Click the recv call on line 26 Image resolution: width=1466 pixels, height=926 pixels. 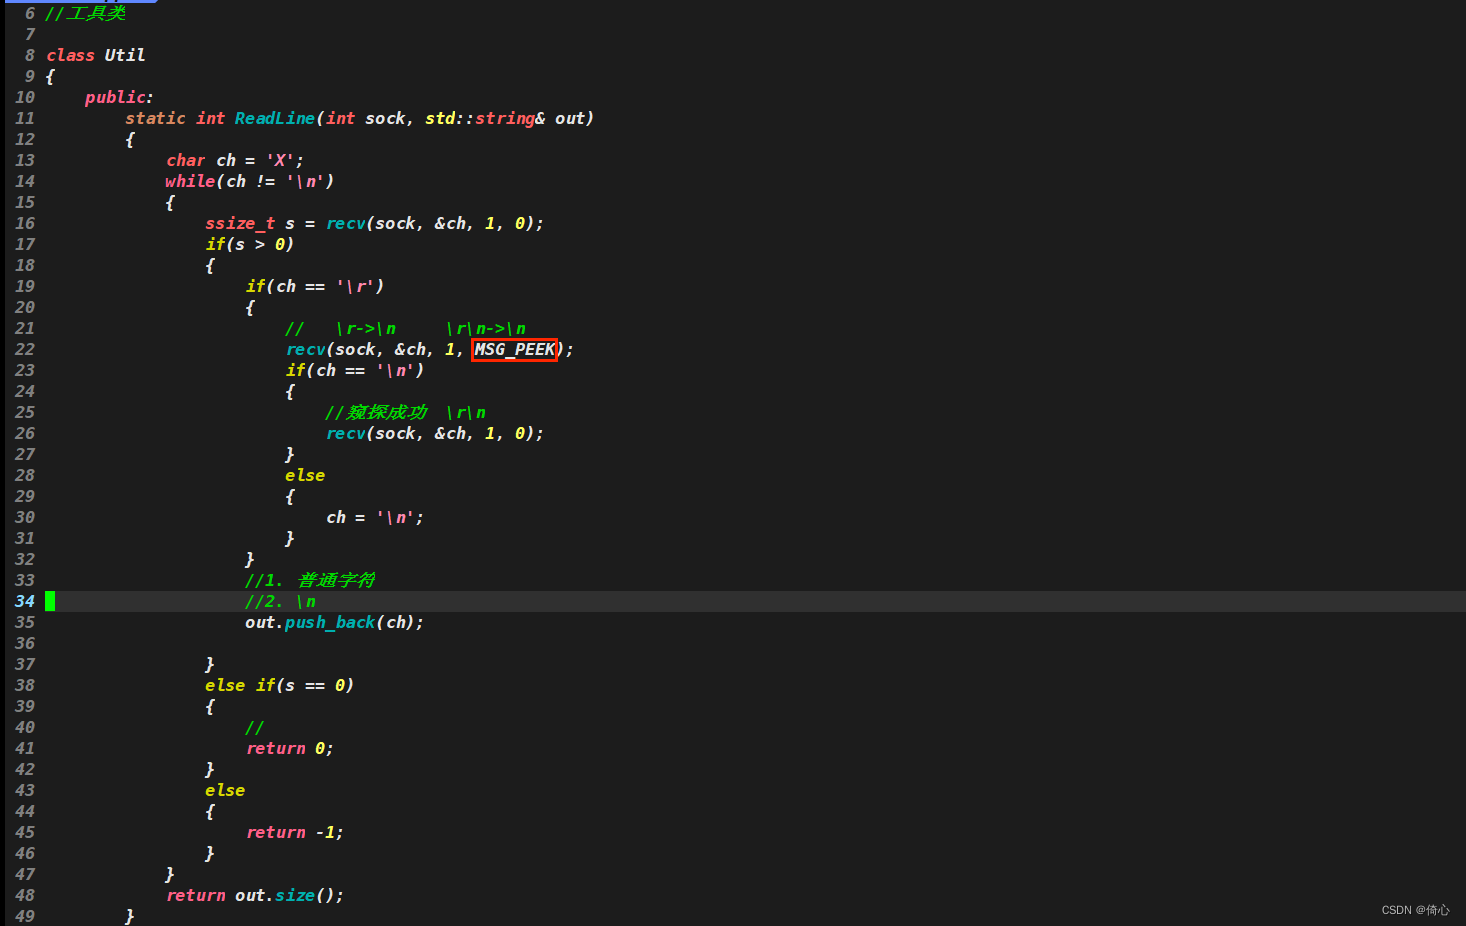pos(435,433)
